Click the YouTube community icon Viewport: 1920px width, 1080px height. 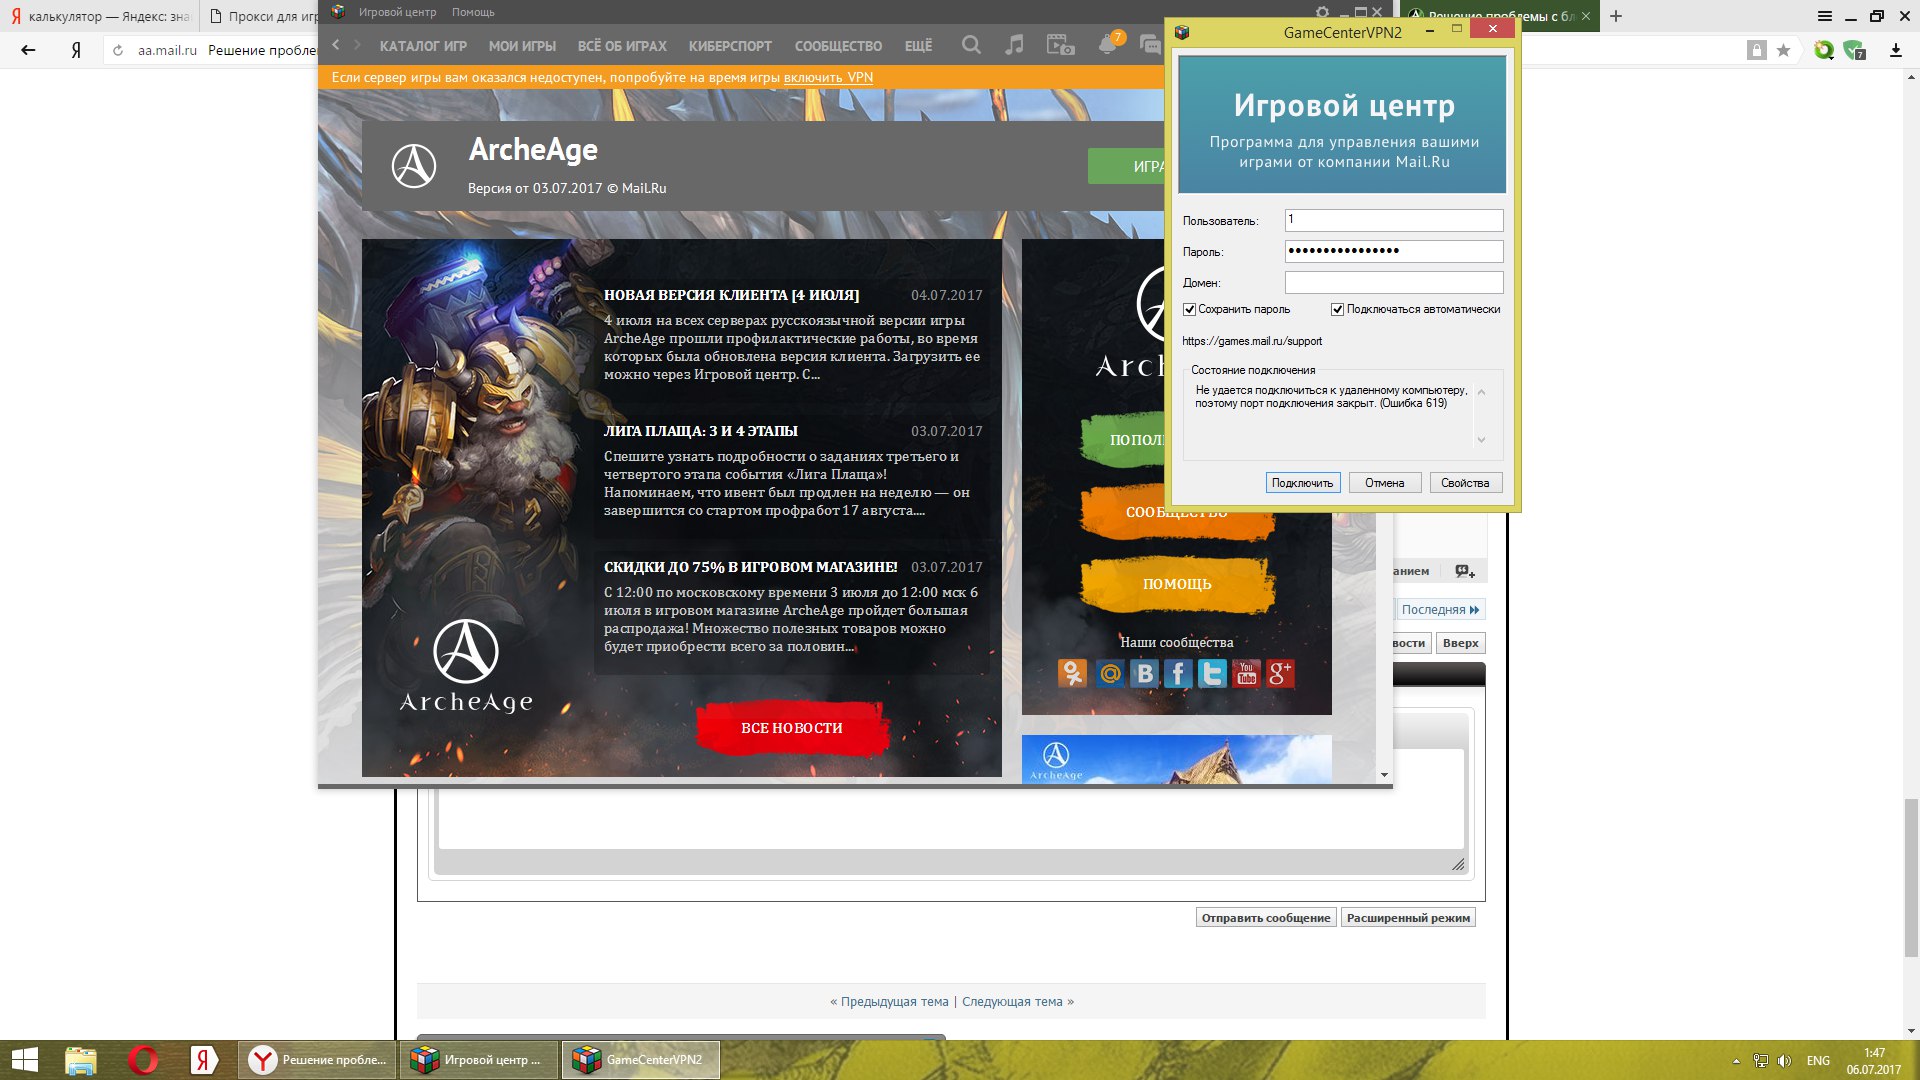click(1246, 674)
